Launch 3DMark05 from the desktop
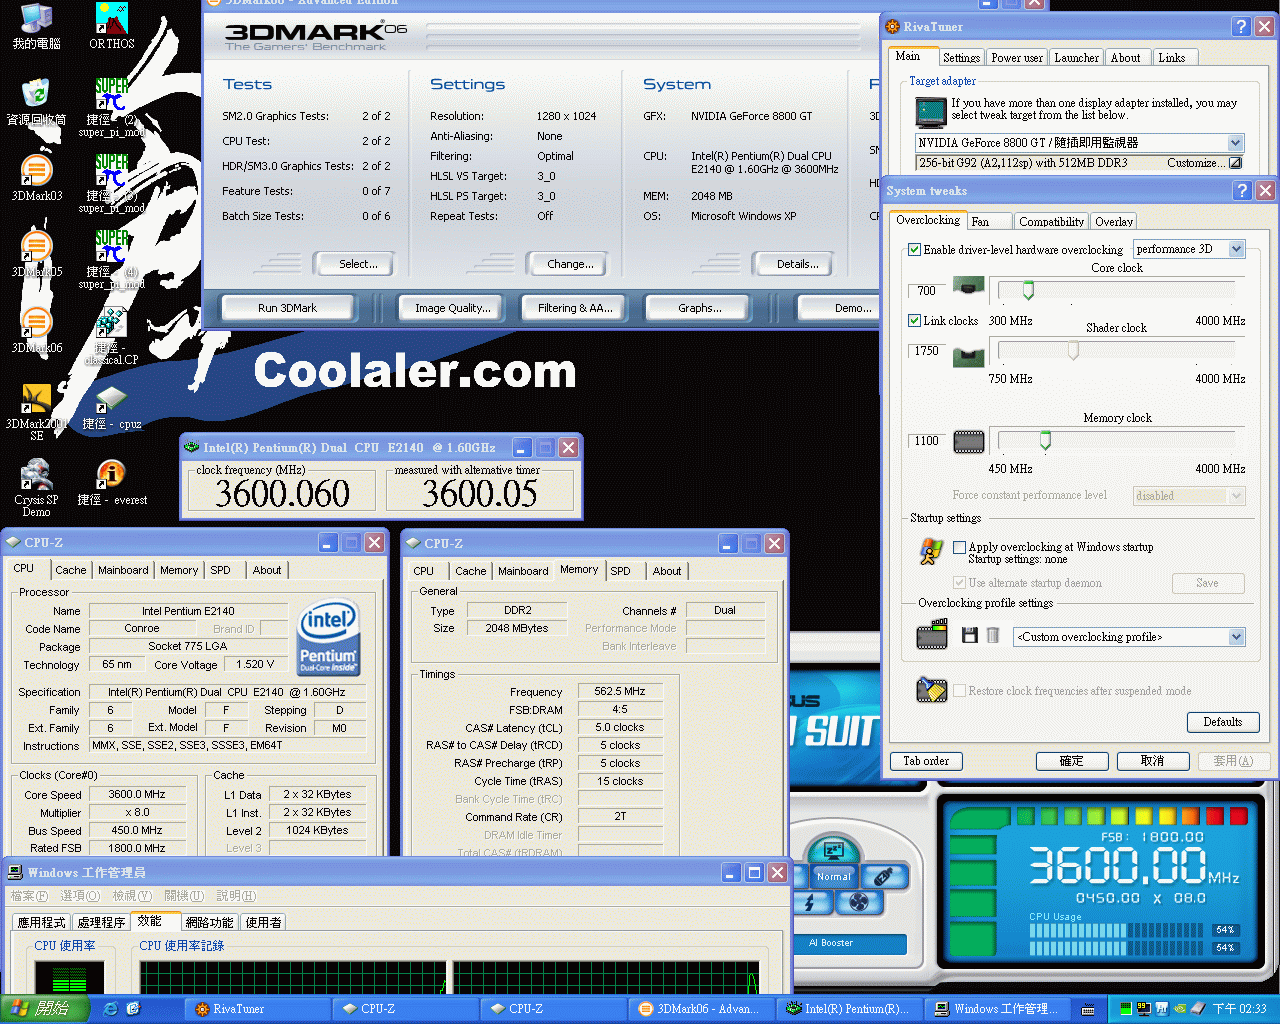This screenshot has width=1280, height=1024. [x=36, y=254]
